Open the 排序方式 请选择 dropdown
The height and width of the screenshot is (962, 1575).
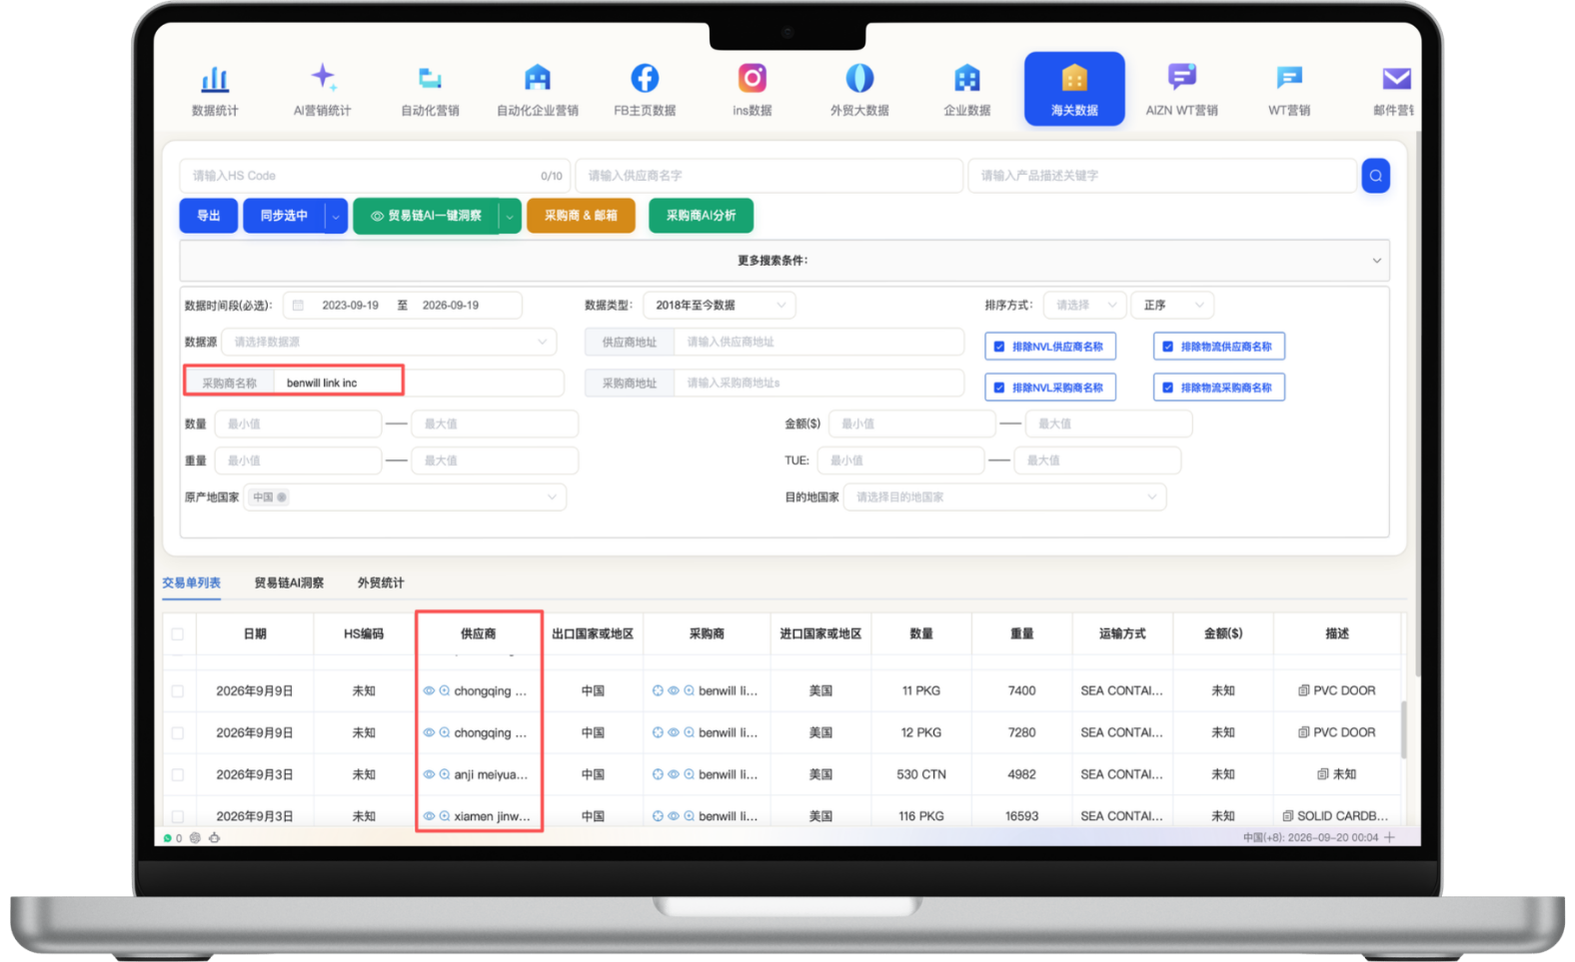(1085, 305)
